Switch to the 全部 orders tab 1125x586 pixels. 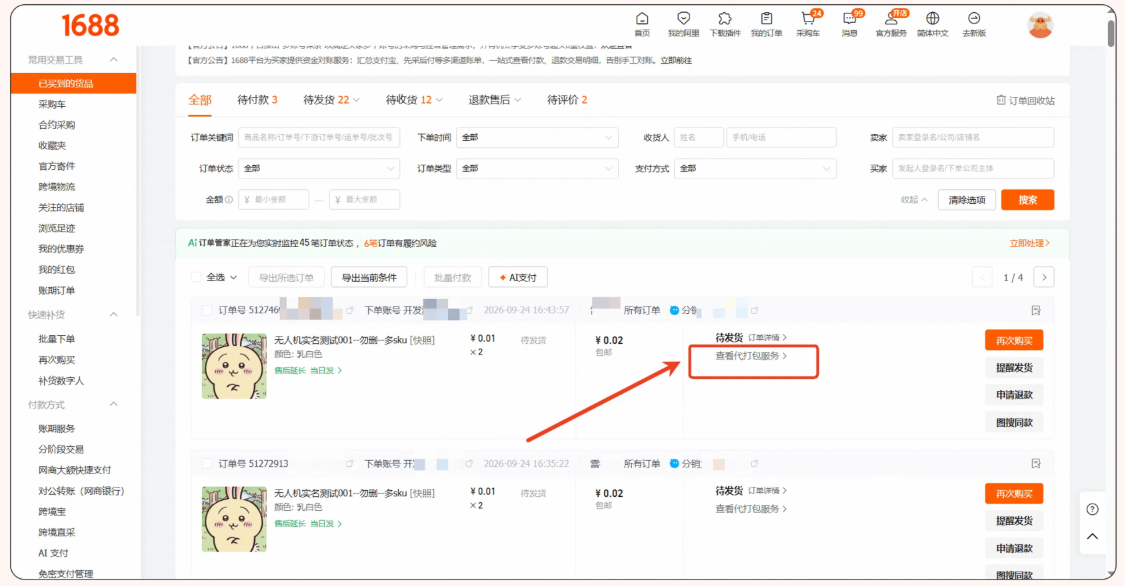pyautogui.click(x=200, y=100)
